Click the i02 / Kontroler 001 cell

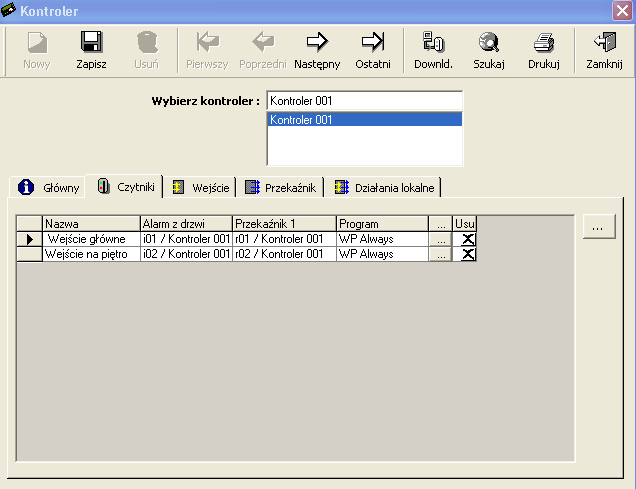click(x=186, y=254)
